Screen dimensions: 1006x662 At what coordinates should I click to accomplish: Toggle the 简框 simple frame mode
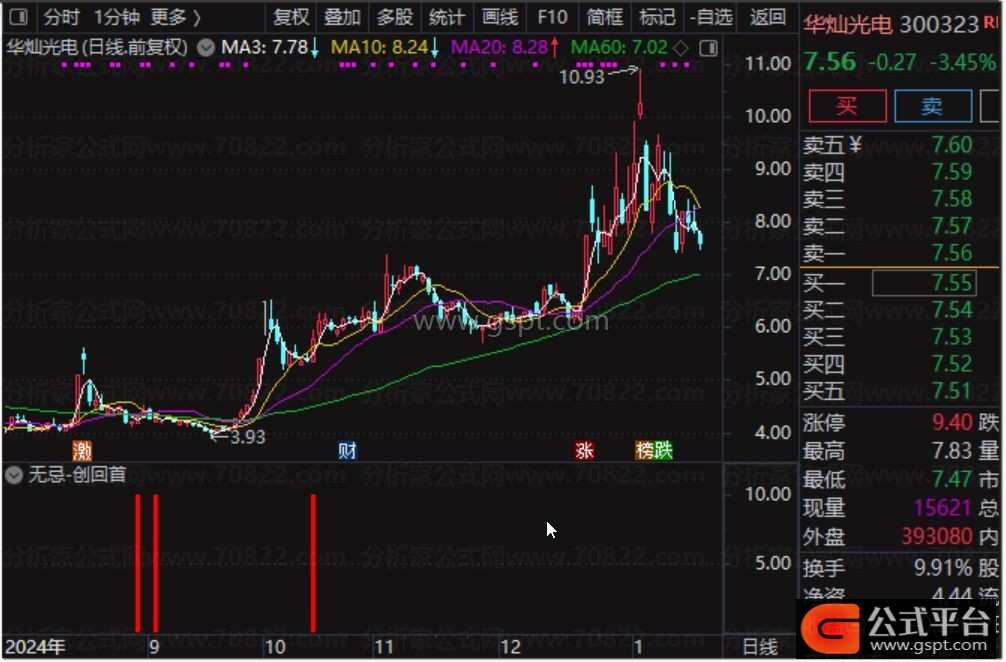coord(604,17)
